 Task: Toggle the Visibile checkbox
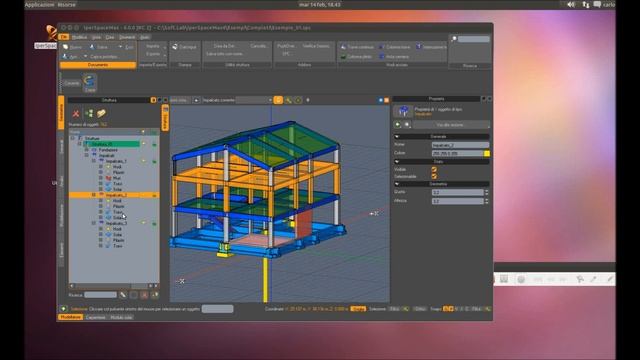tap(434, 169)
